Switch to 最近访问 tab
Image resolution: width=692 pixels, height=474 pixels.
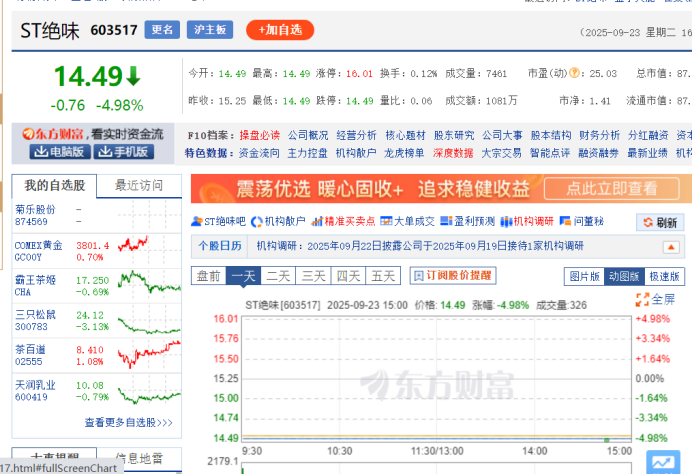[139, 186]
